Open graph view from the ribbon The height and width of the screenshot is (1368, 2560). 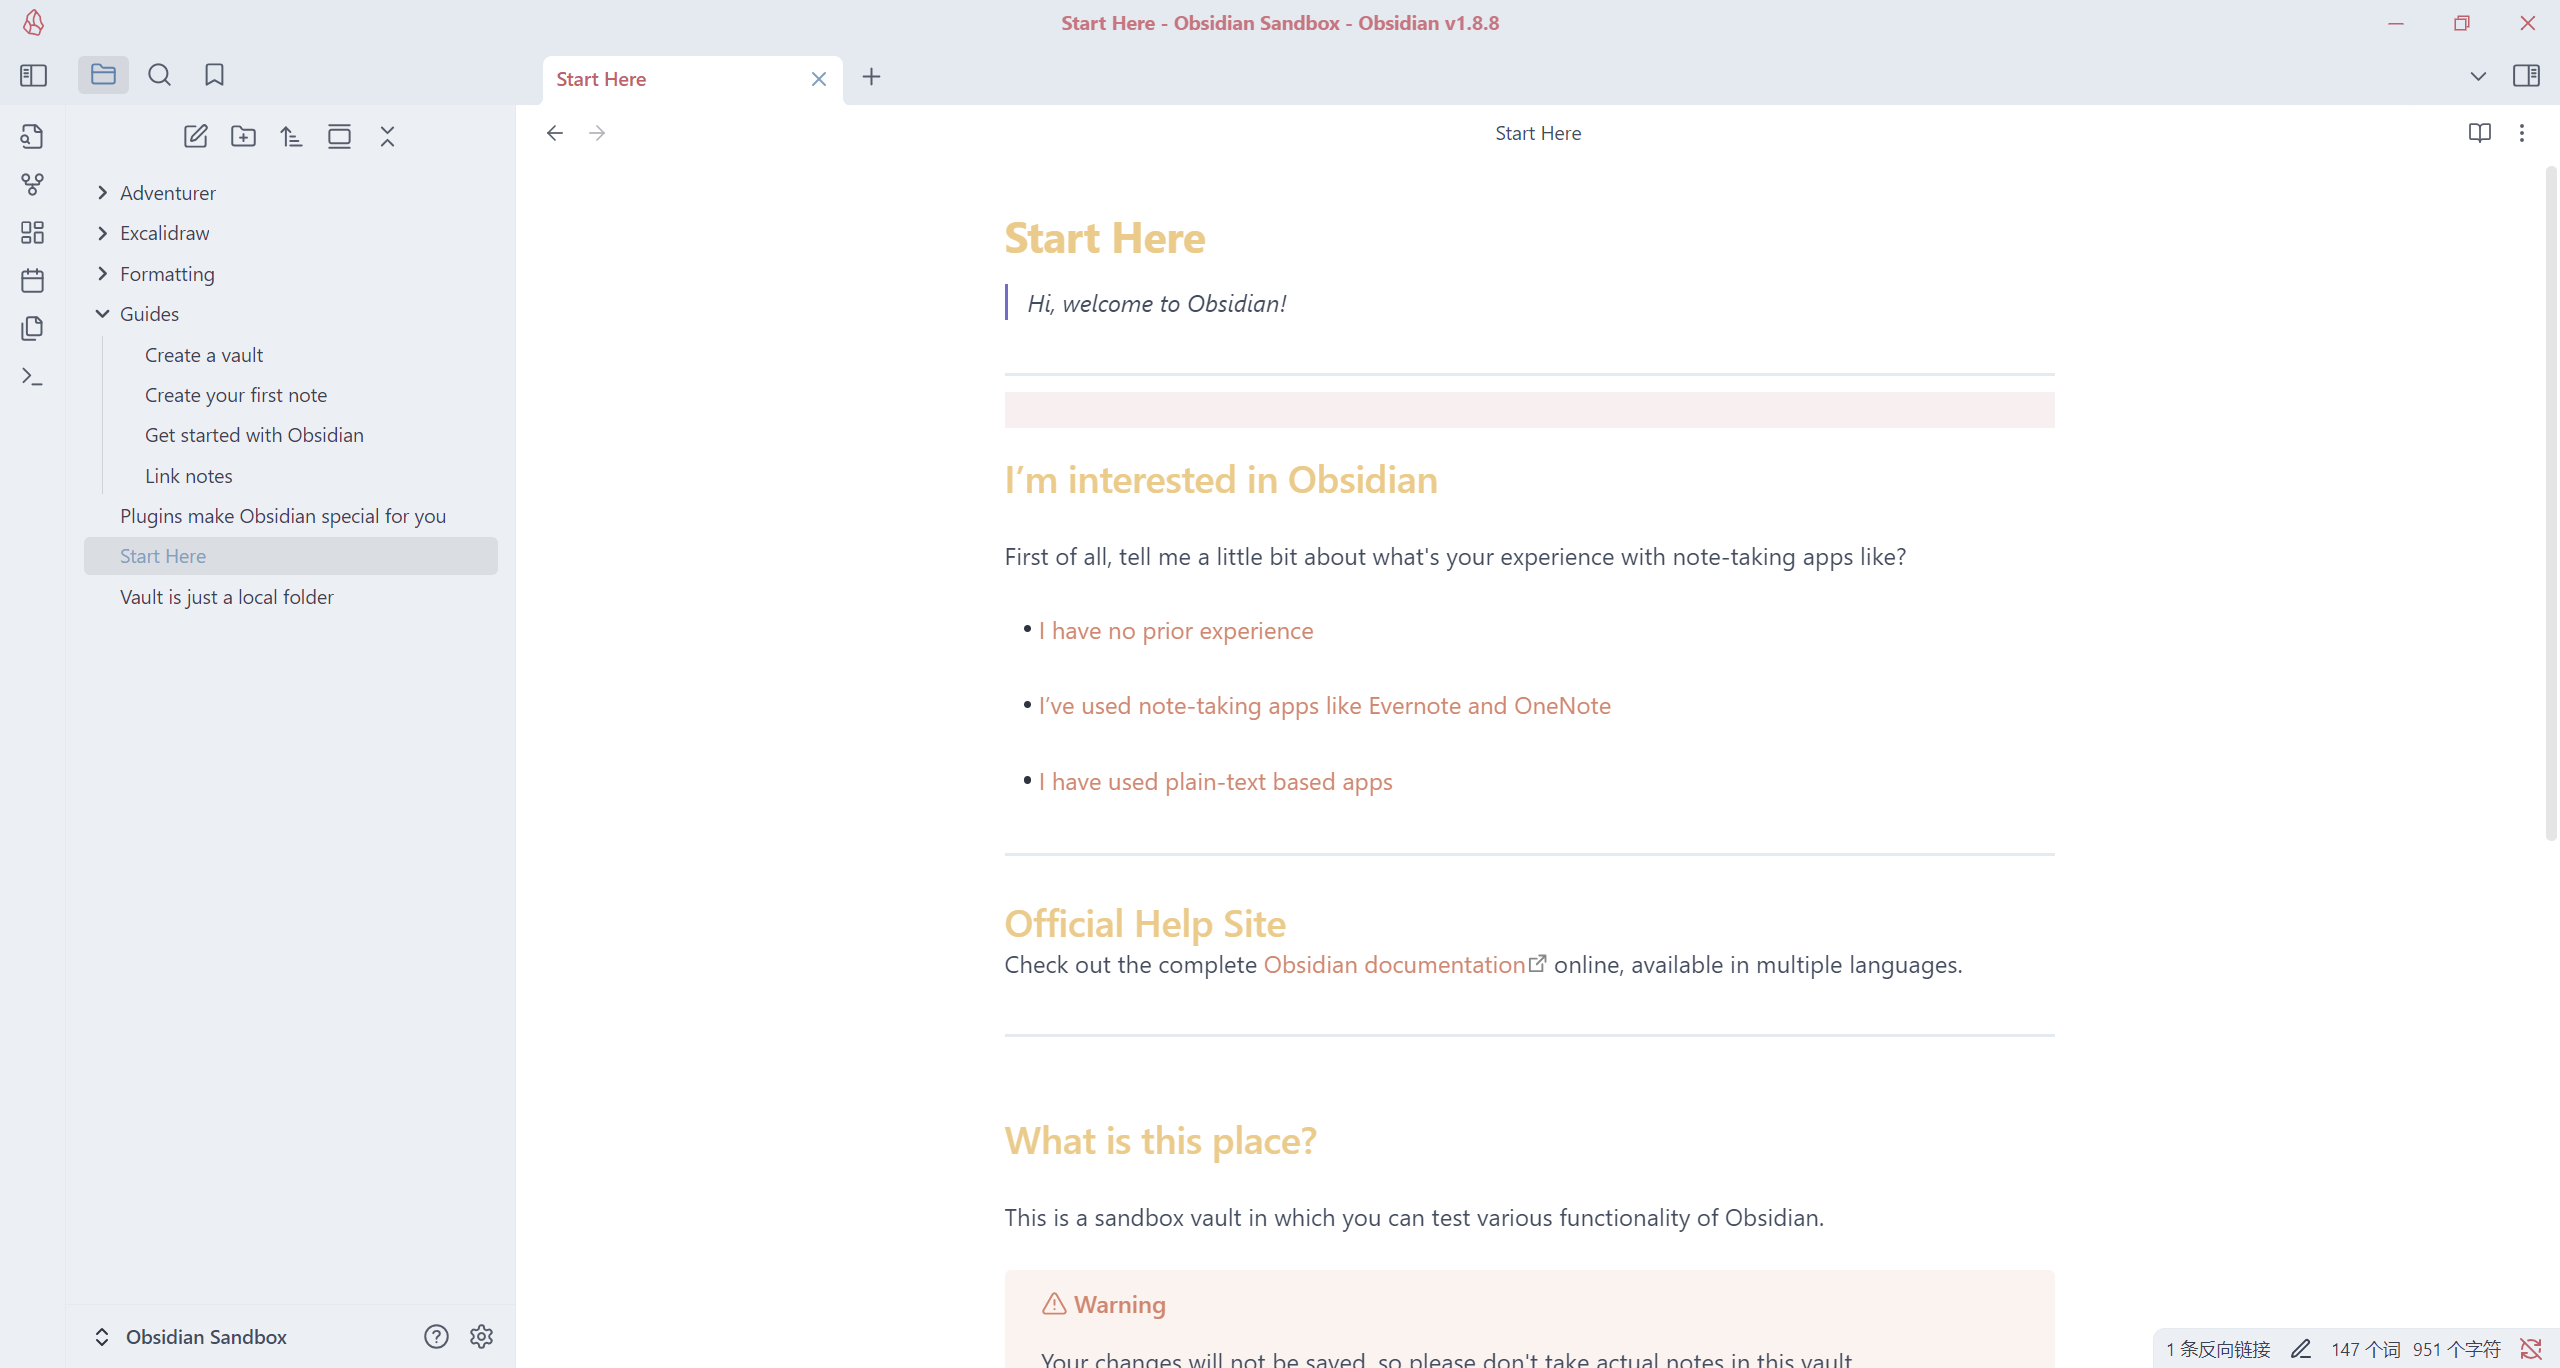[x=32, y=184]
